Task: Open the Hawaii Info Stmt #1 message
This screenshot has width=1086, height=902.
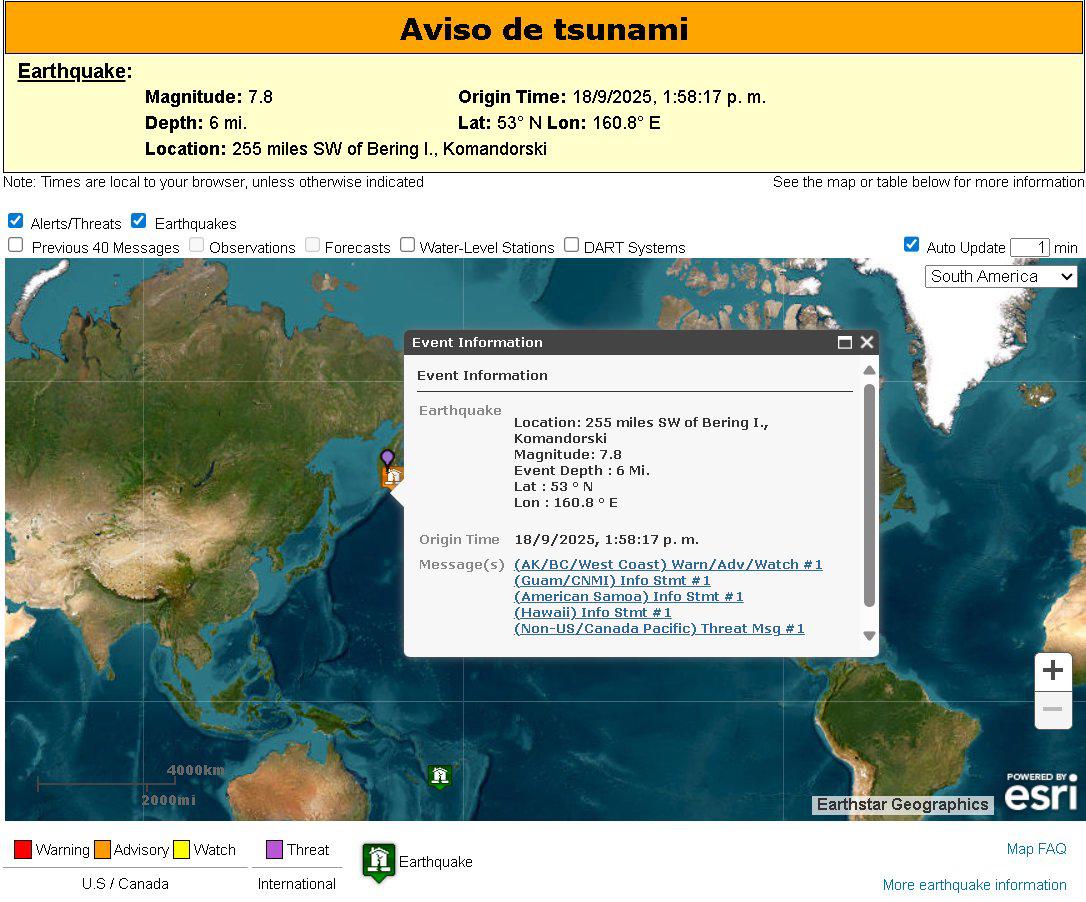Action: pos(592,613)
